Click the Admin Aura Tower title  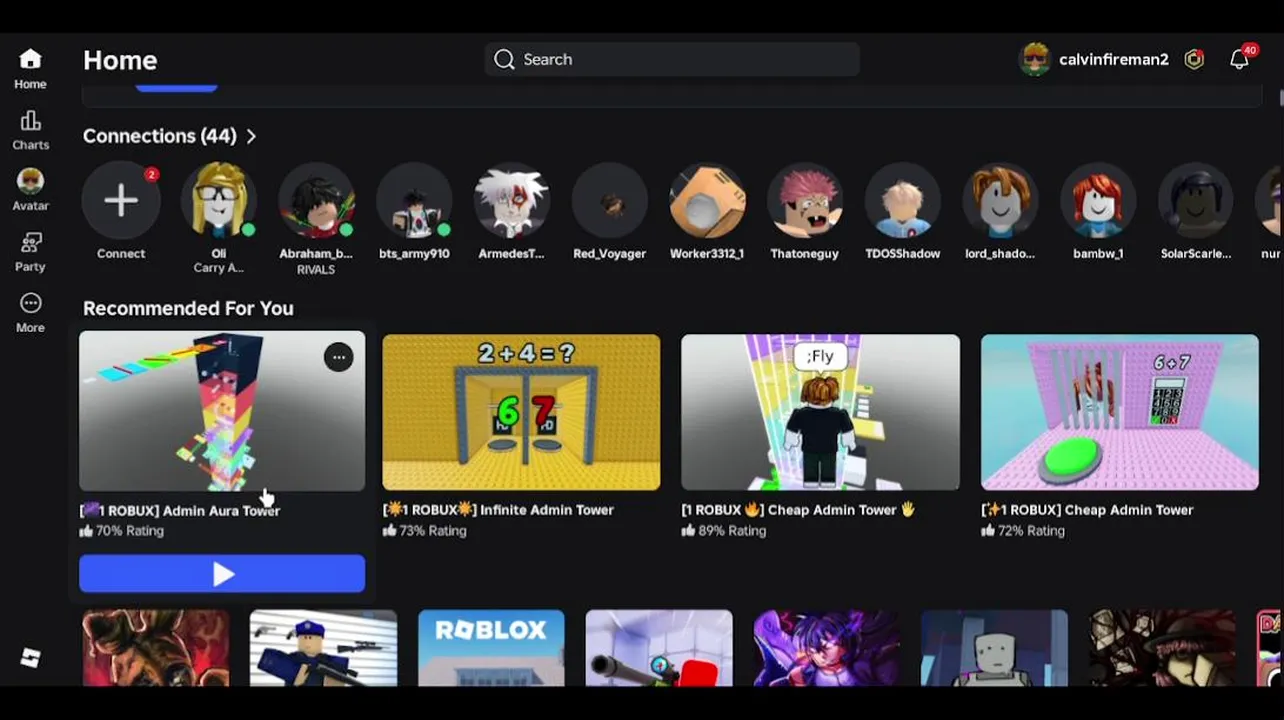click(180, 510)
